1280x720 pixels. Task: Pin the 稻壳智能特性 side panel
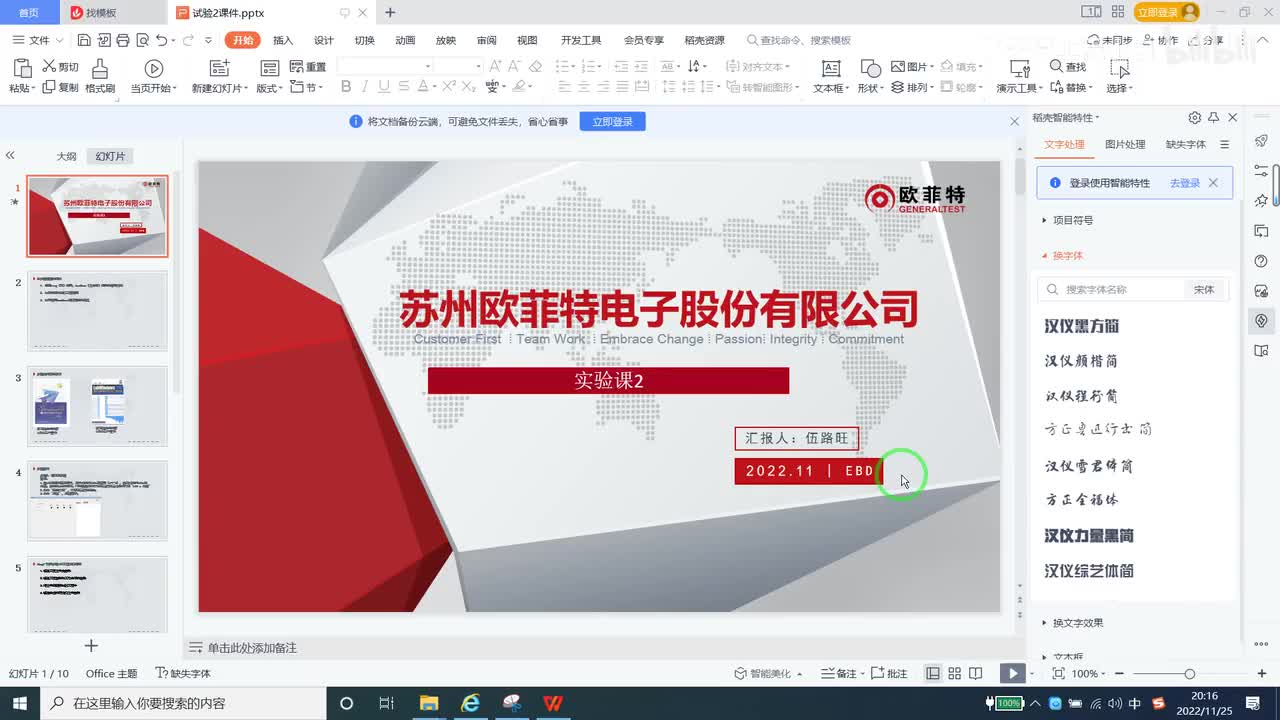(1213, 117)
